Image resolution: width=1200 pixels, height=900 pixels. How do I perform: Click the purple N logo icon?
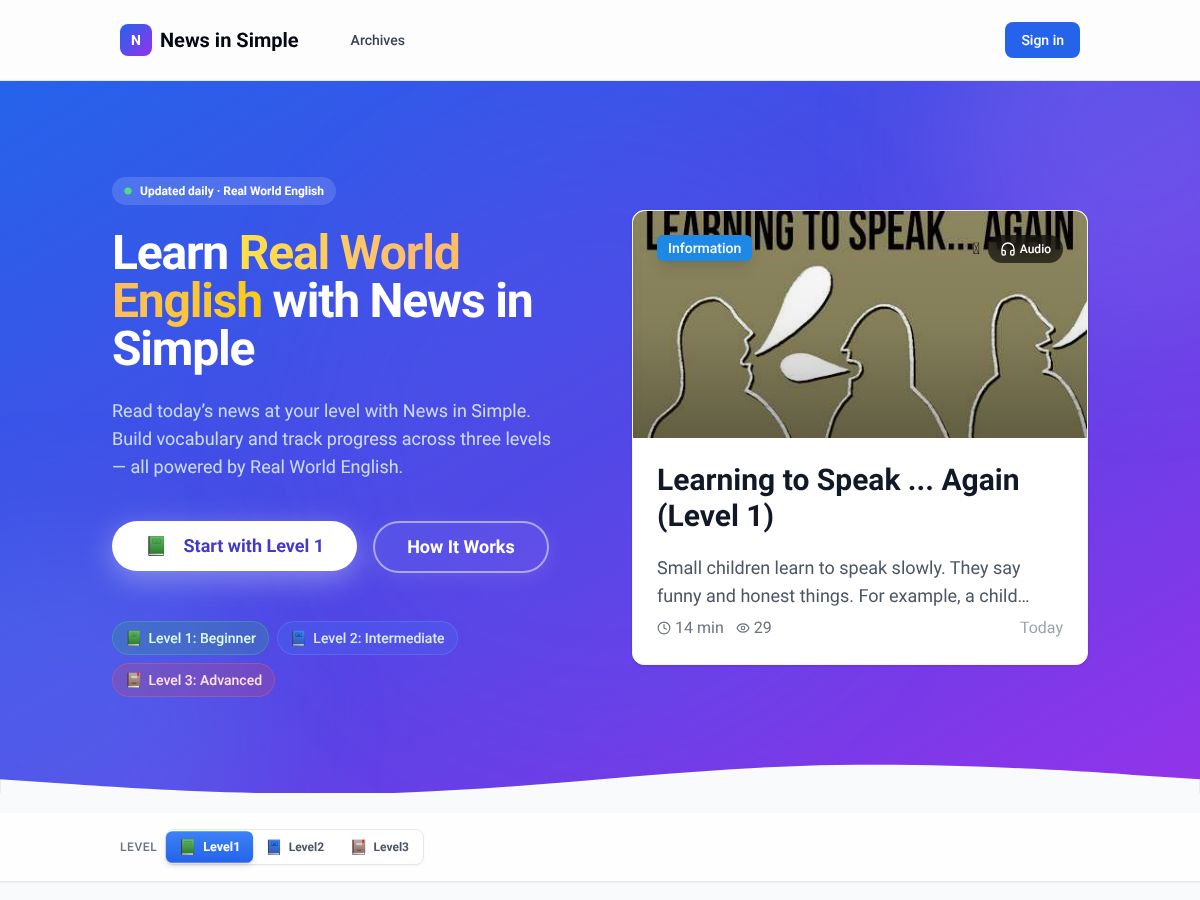click(136, 40)
